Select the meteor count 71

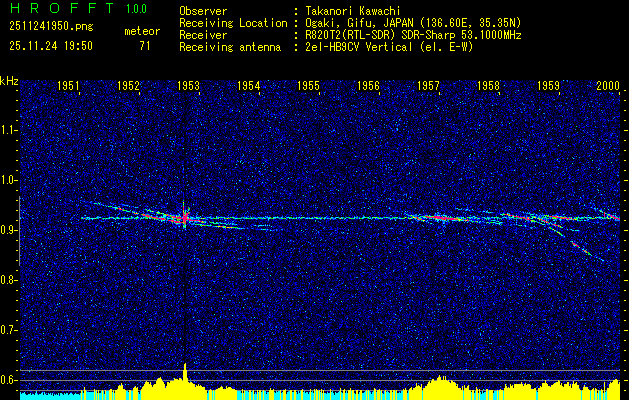(x=145, y=46)
